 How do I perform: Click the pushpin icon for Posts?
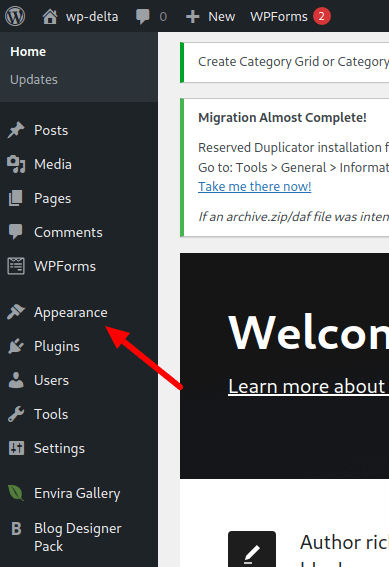[x=16, y=130]
